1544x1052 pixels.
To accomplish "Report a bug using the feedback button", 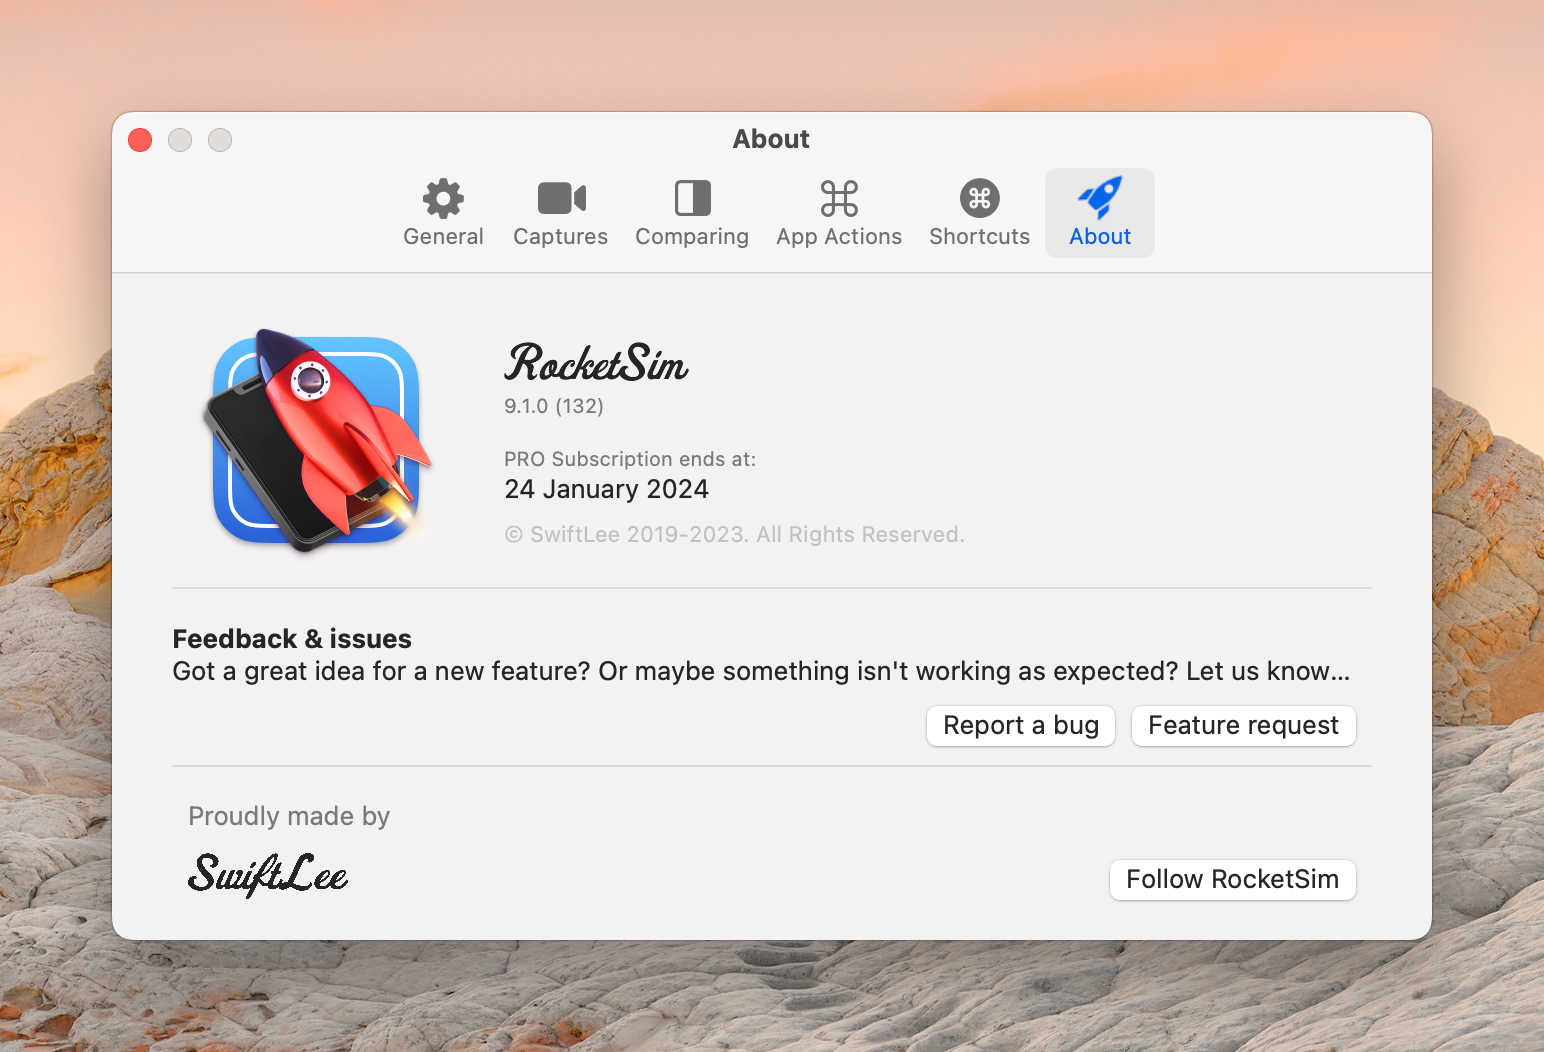I will point(1020,725).
